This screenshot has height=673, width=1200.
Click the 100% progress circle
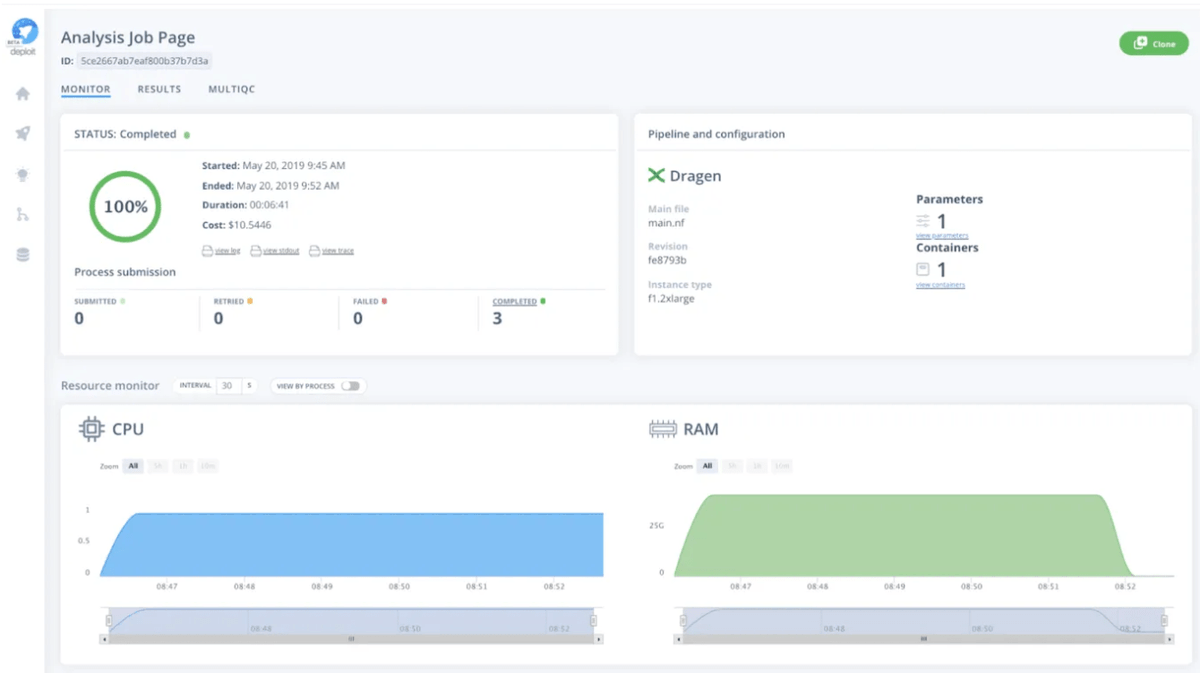tap(126, 207)
